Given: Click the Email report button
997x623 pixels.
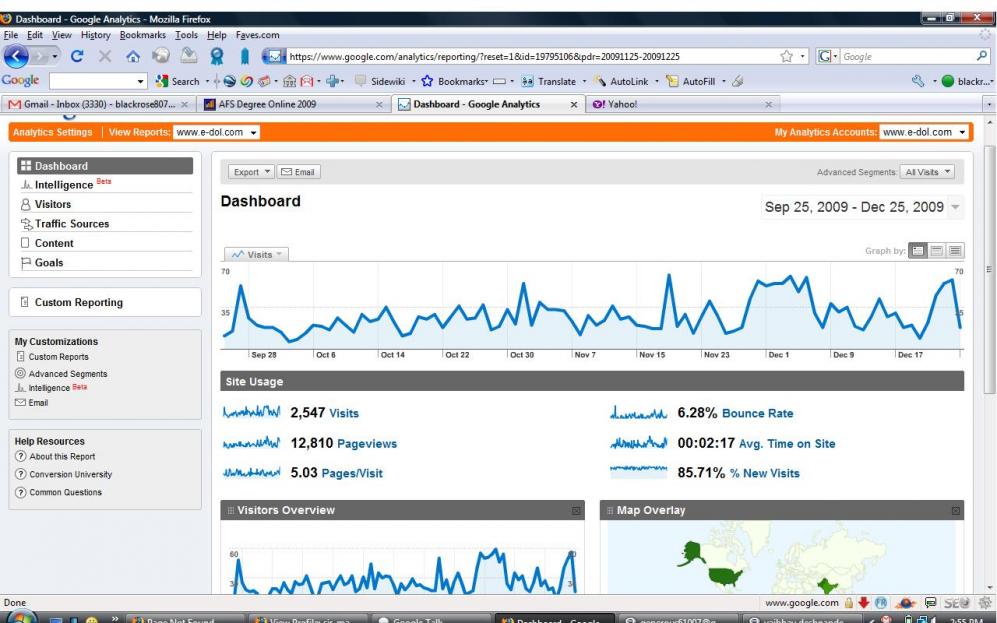Looking at the screenshot, I should coord(298,172).
